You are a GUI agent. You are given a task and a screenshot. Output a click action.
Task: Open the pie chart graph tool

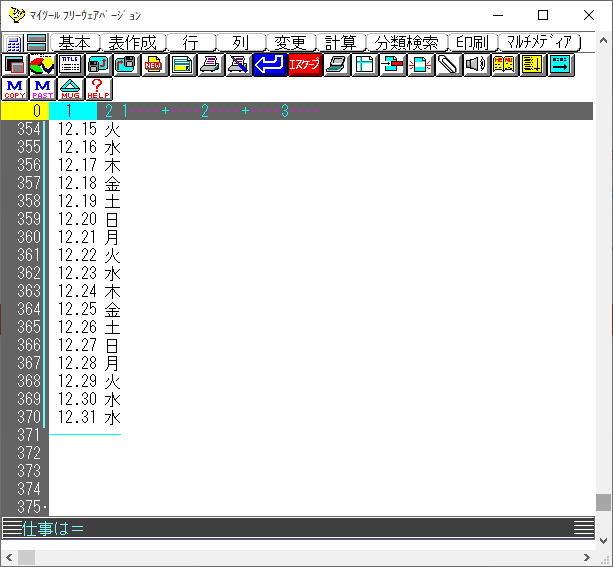(x=42, y=65)
